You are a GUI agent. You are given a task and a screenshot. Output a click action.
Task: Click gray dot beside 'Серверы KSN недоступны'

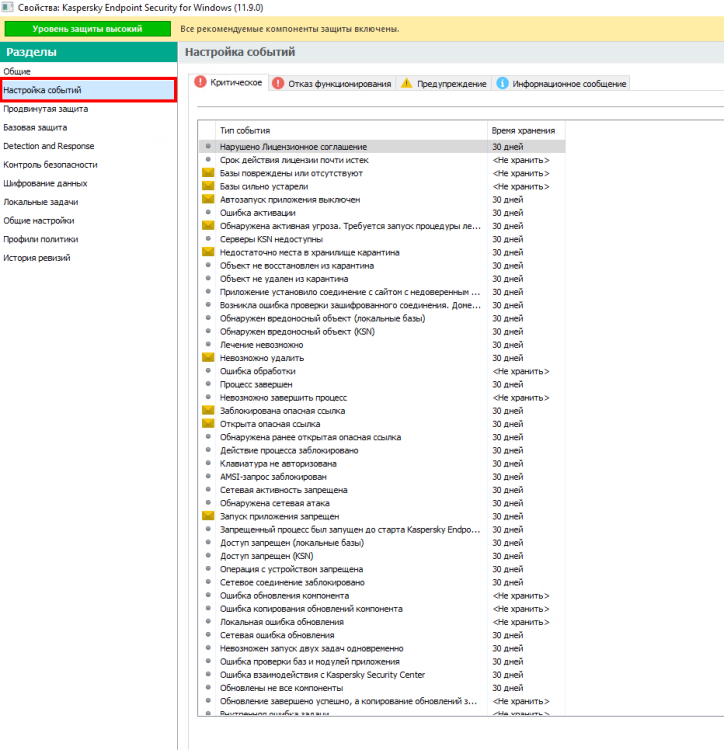[x=208, y=238]
